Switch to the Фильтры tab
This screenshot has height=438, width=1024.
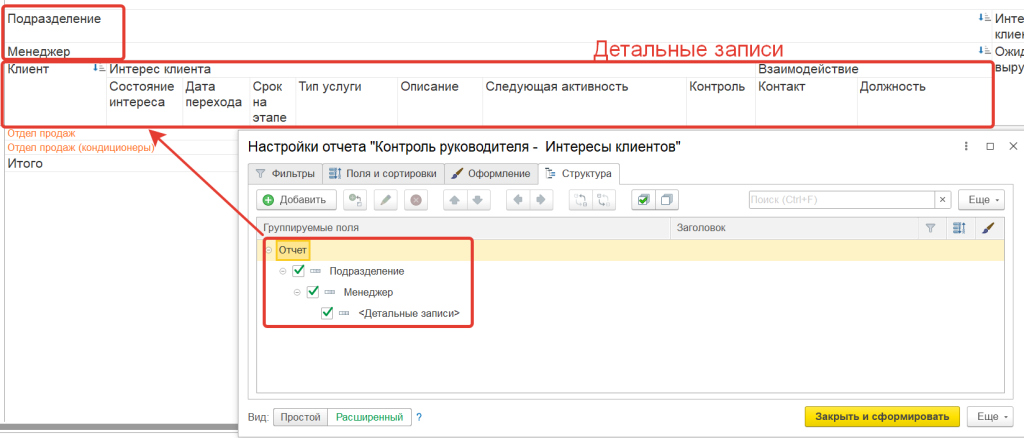285,174
